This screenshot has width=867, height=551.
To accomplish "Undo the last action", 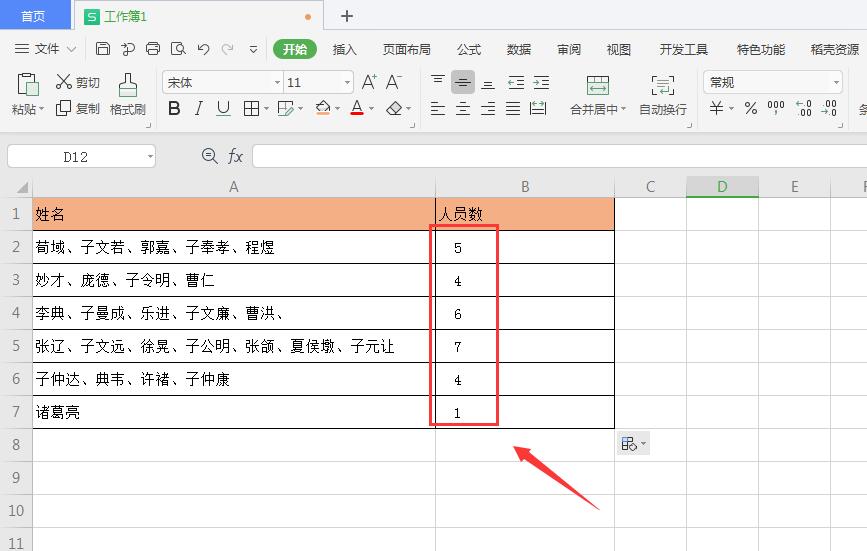I will [x=203, y=49].
